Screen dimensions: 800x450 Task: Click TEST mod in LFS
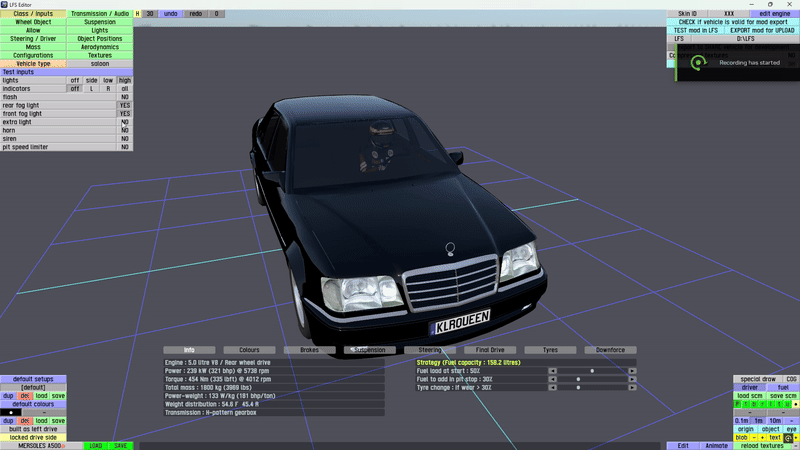(x=695, y=30)
